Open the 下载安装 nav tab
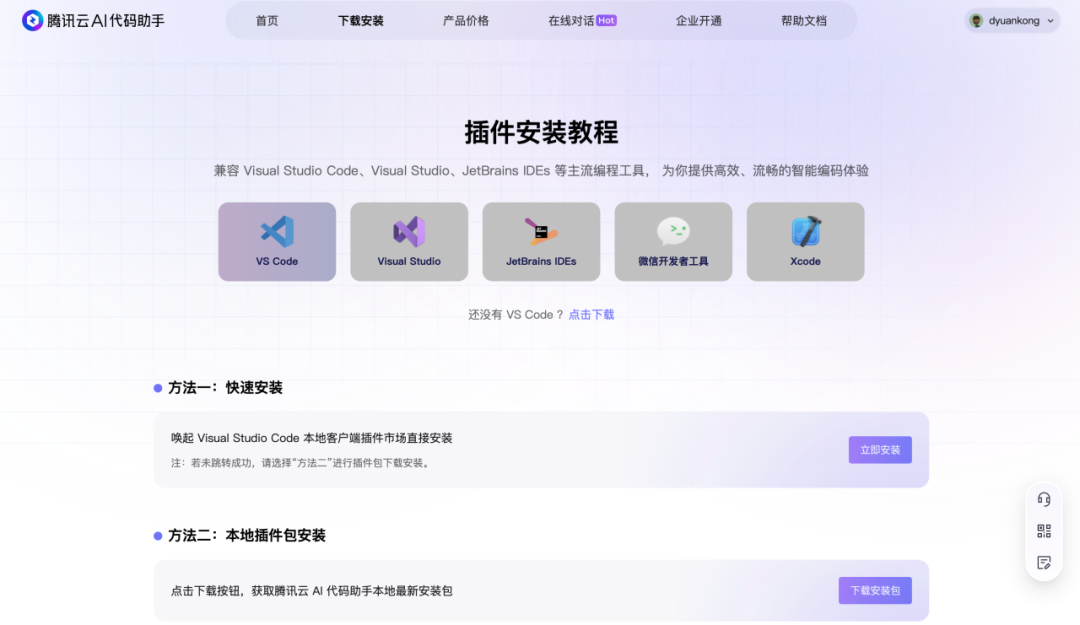1080x625 pixels. point(360,20)
